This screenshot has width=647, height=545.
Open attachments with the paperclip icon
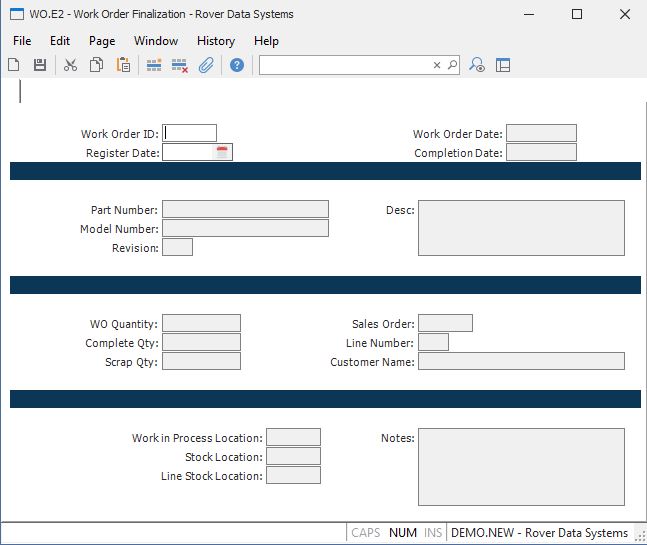coord(206,65)
